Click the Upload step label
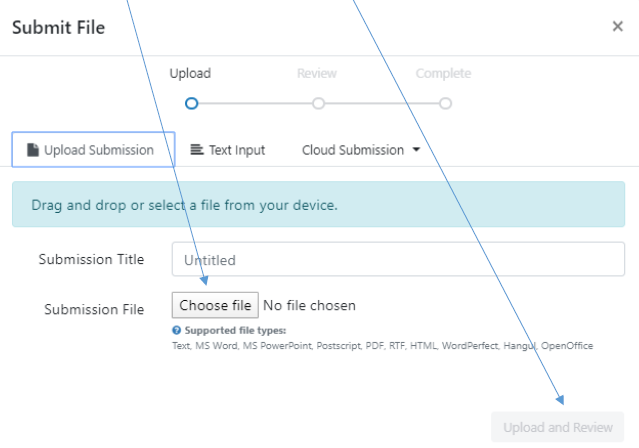 pyautogui.click(x=190, y=73)
